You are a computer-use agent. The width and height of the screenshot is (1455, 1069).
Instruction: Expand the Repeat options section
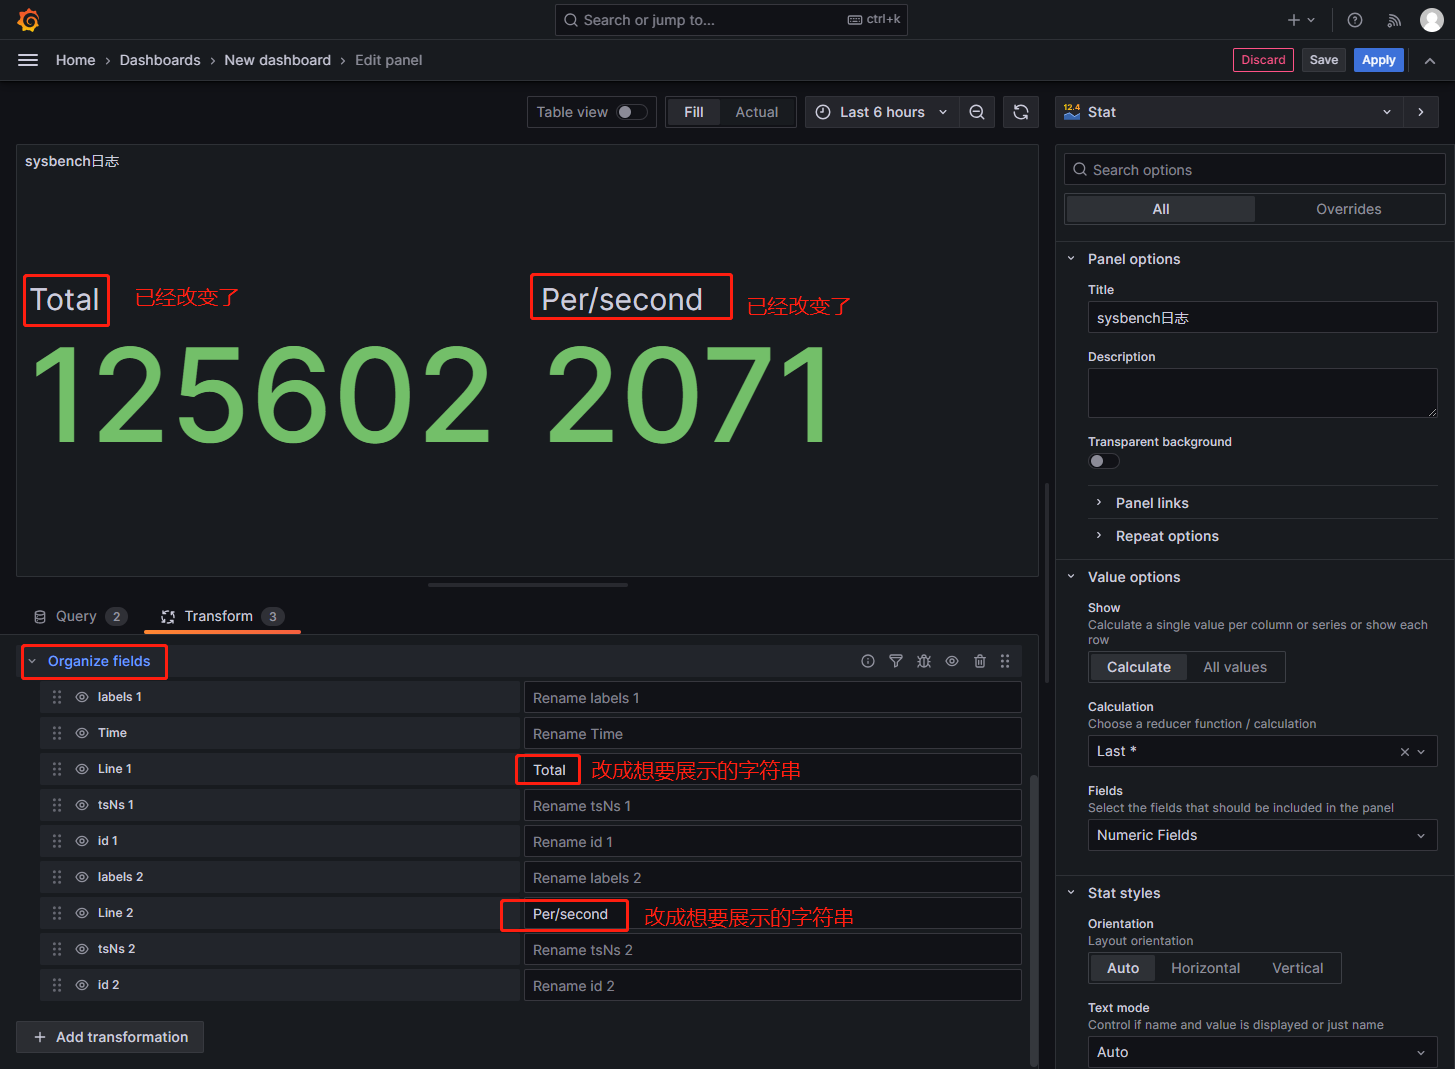pos(1099,536)
